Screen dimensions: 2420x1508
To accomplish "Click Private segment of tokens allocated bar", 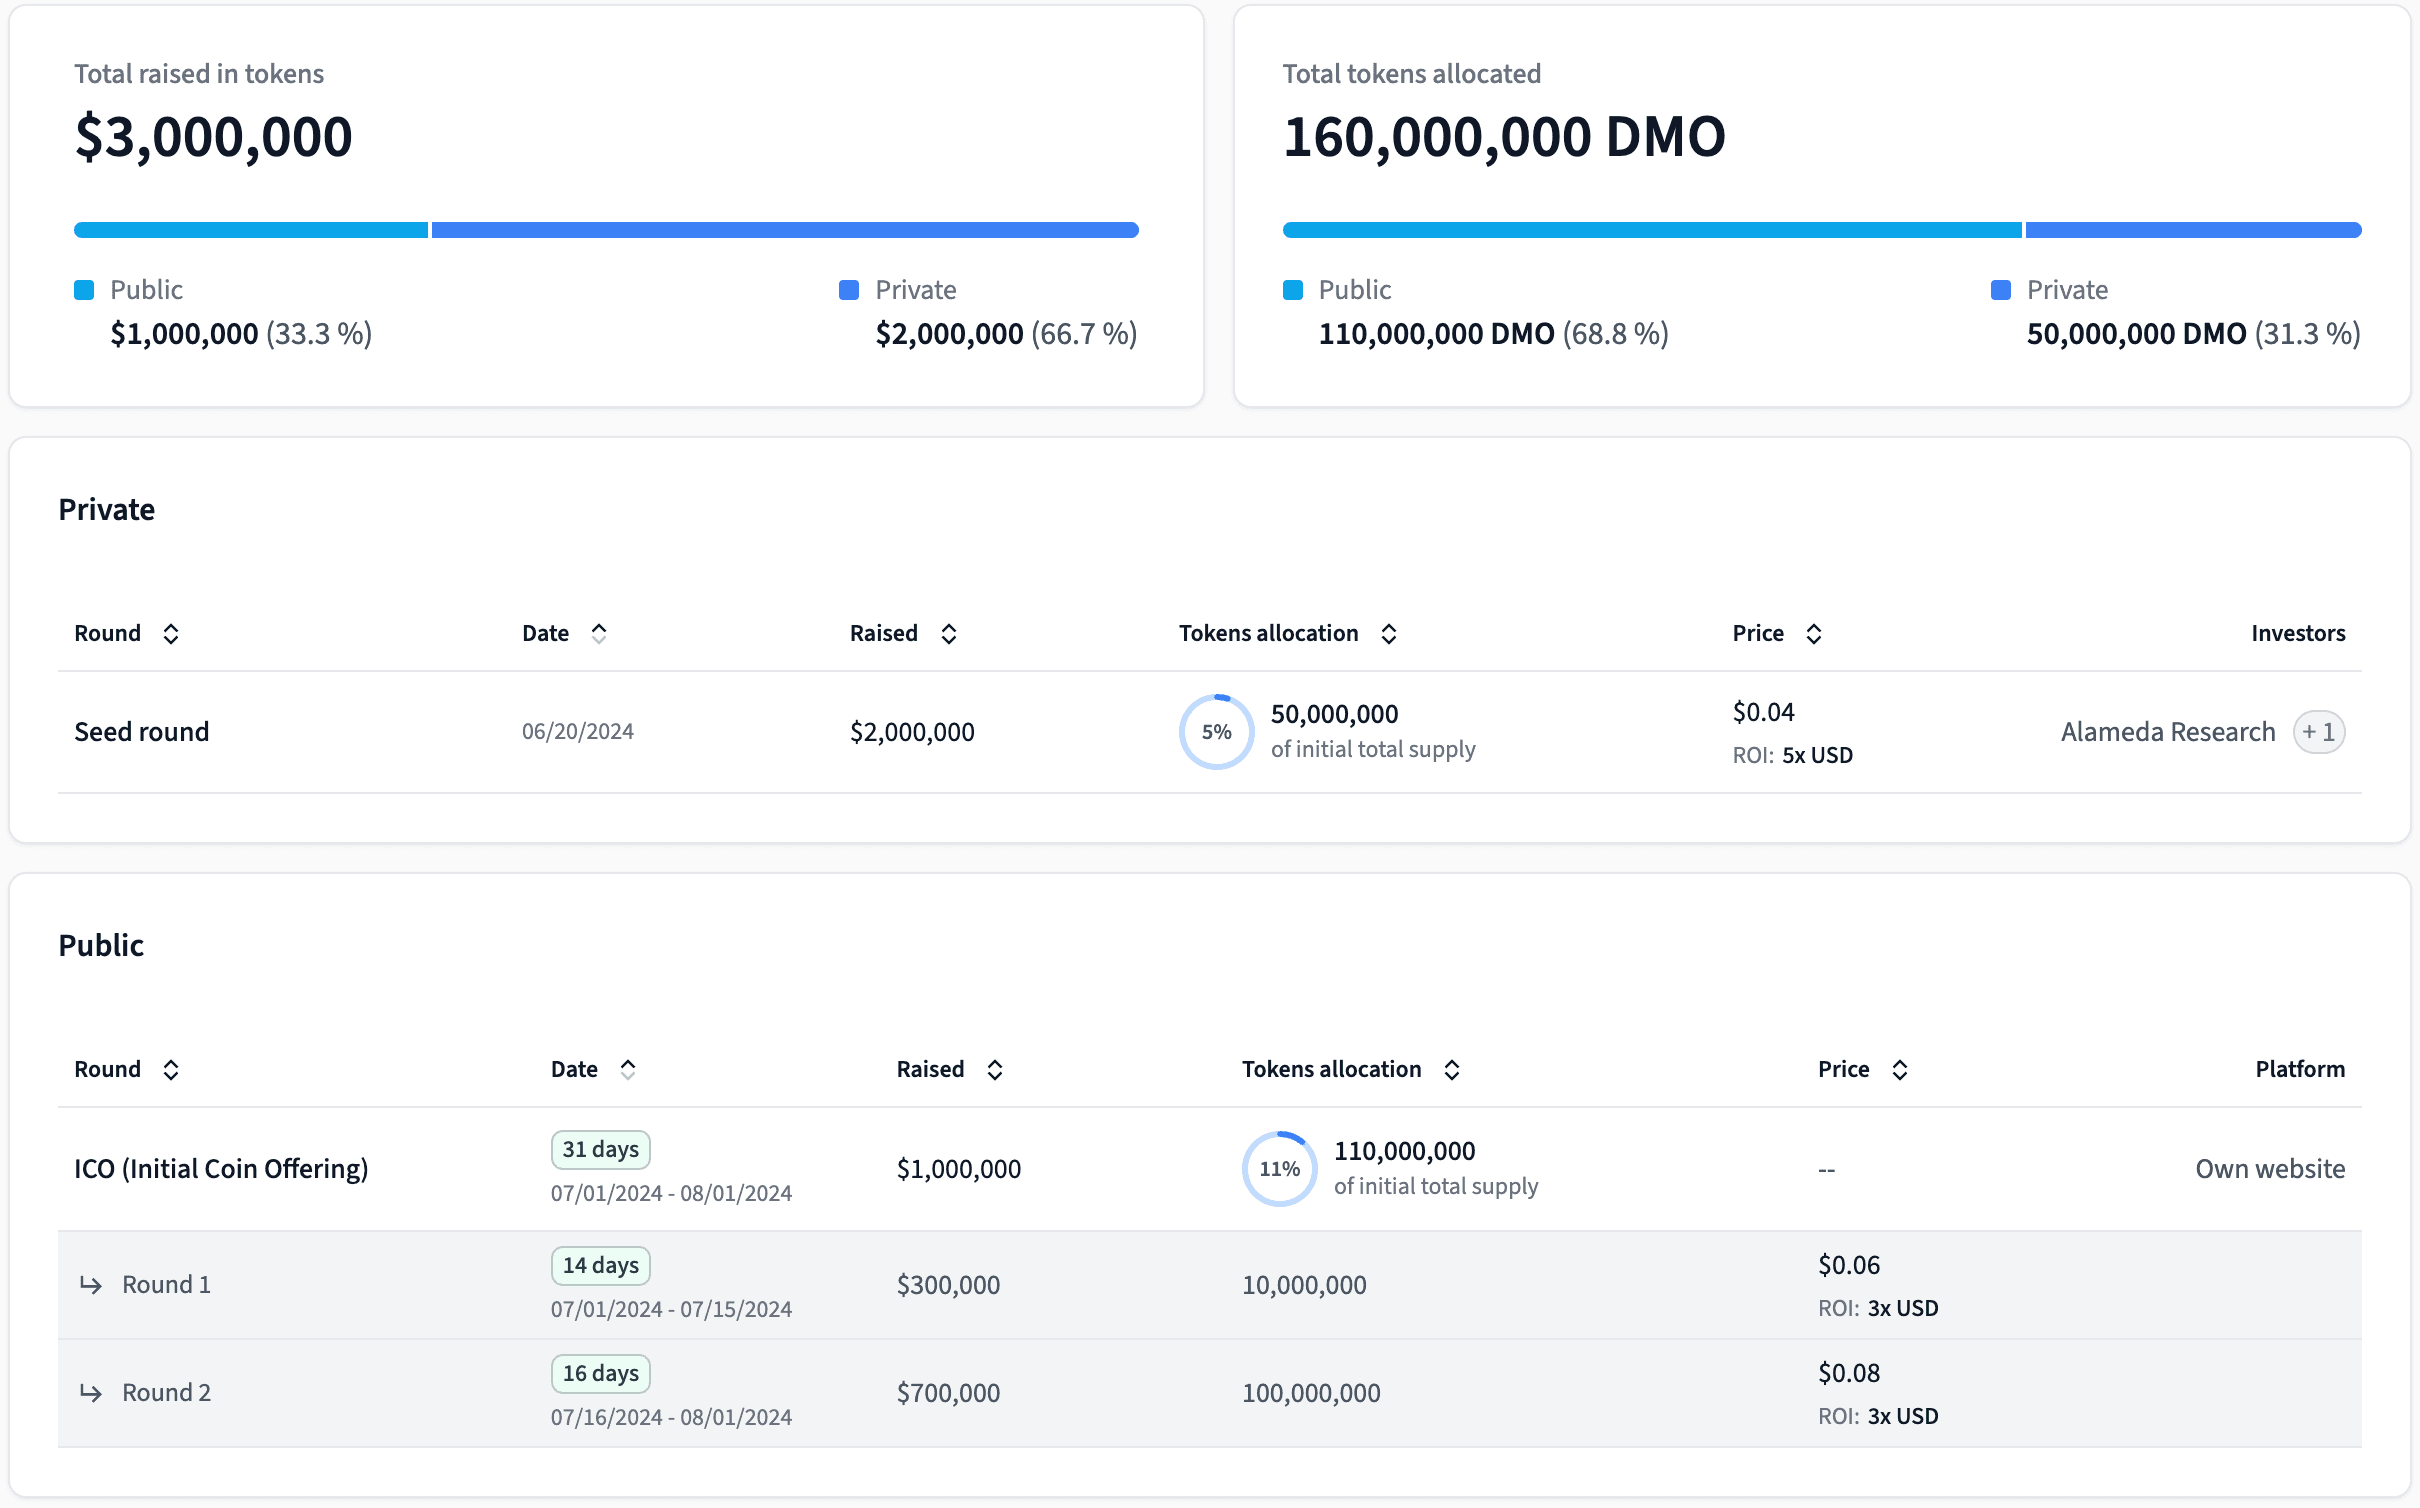I will pos(2192,230).
